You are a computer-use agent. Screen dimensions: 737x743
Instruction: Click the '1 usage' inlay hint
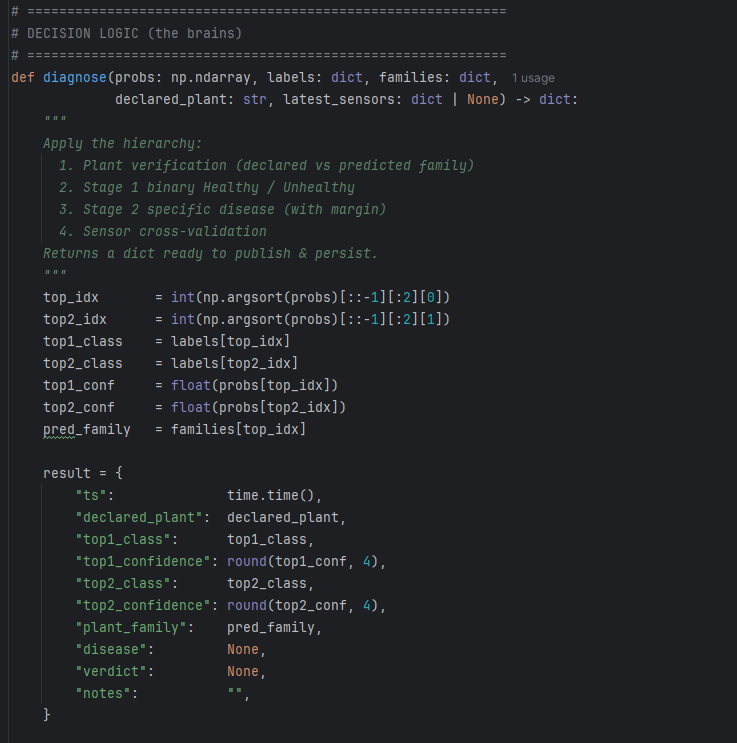point(533,78)
